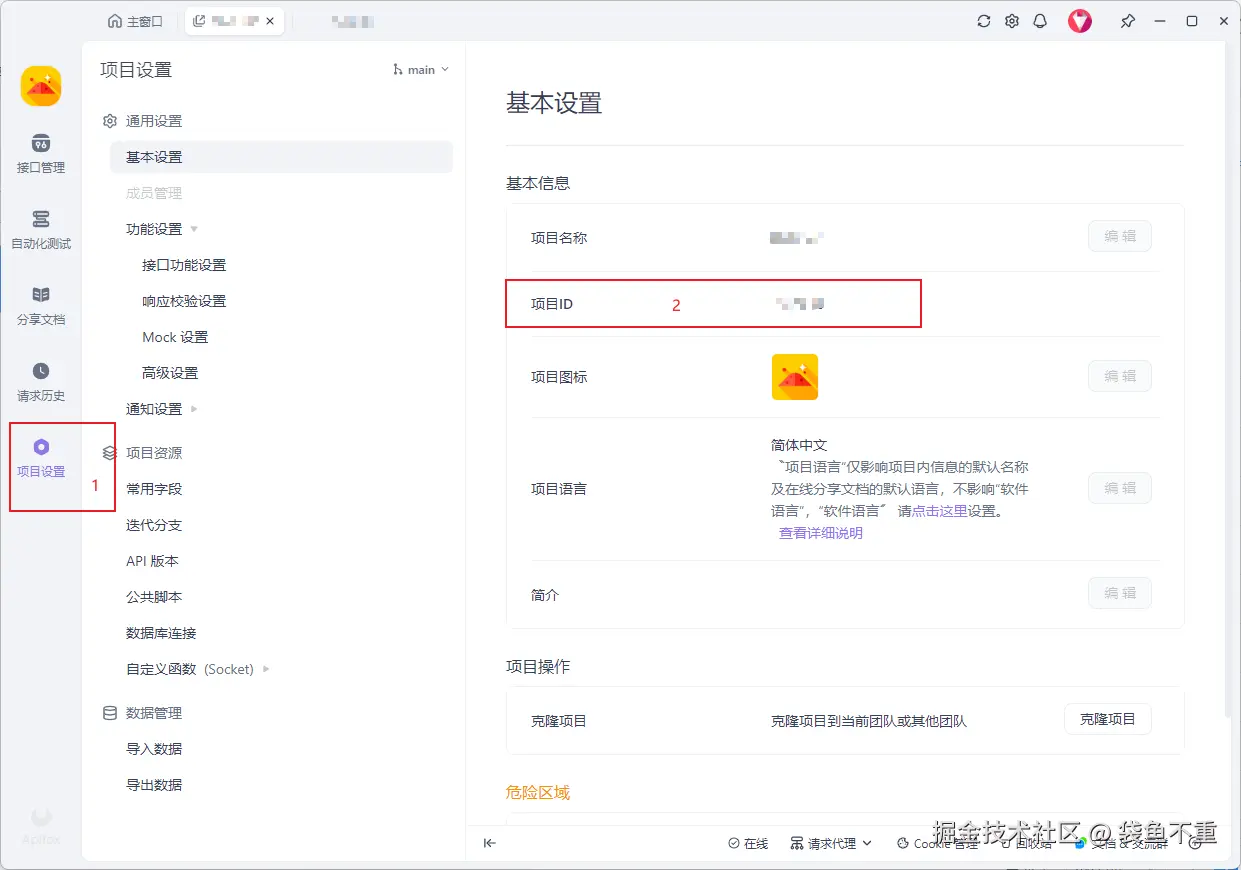Click 编辑 button for 项目名称

click(1120, 236)
